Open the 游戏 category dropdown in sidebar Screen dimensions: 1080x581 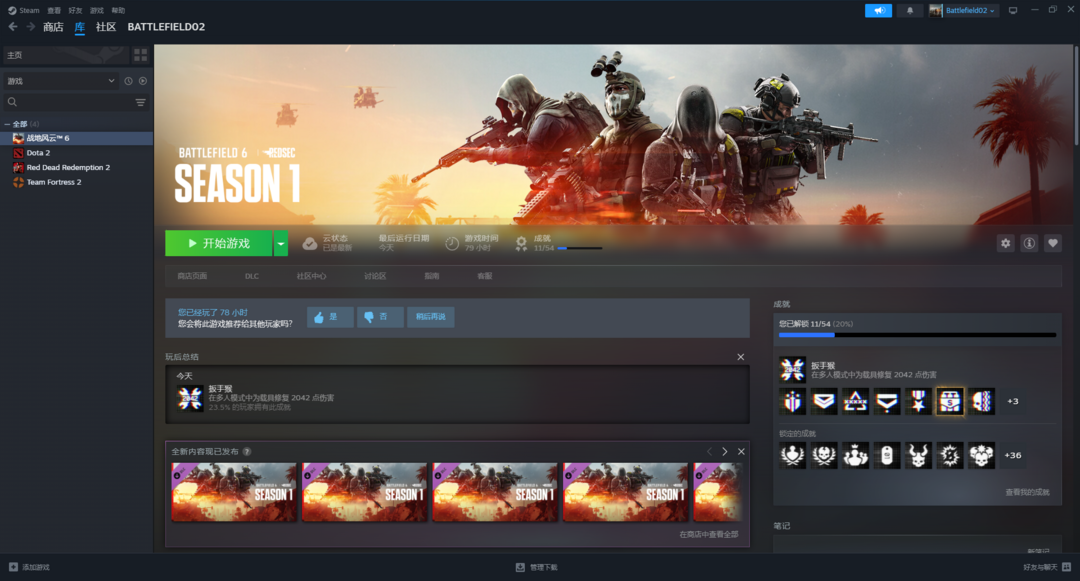[x=60, y=81]
